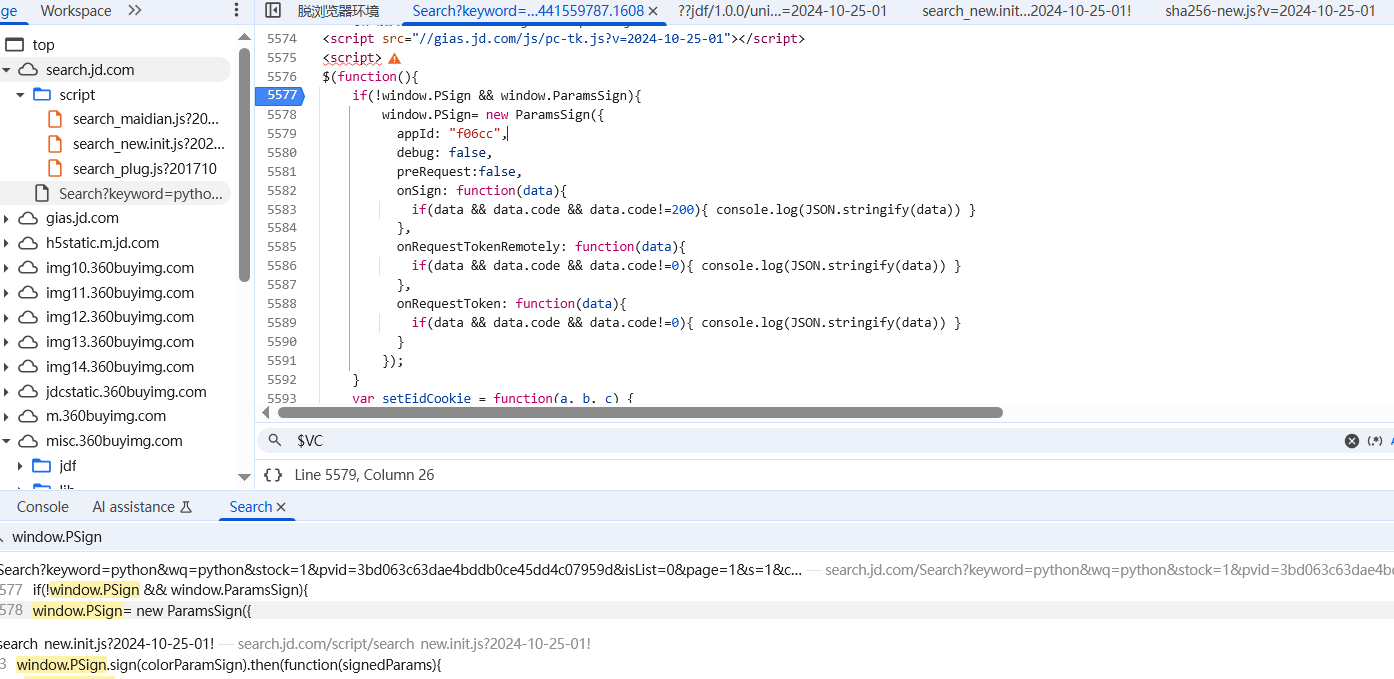Viewport: 1394px width, 679px height.
Task: Clear the $VC find-in-file text
Action: click(x=1351, y=441)
